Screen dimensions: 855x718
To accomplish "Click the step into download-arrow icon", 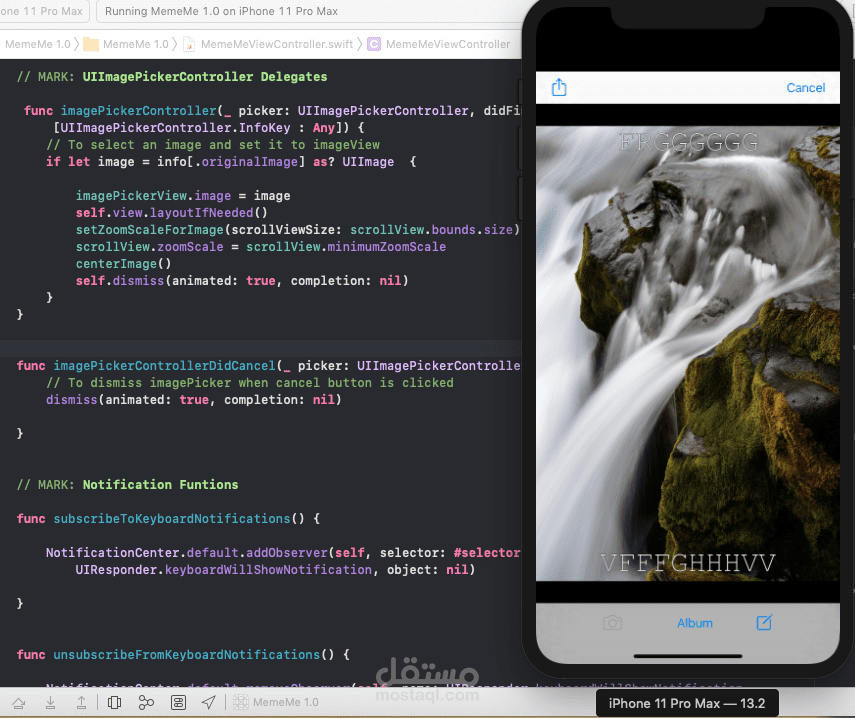I will [x=50, y=703].
